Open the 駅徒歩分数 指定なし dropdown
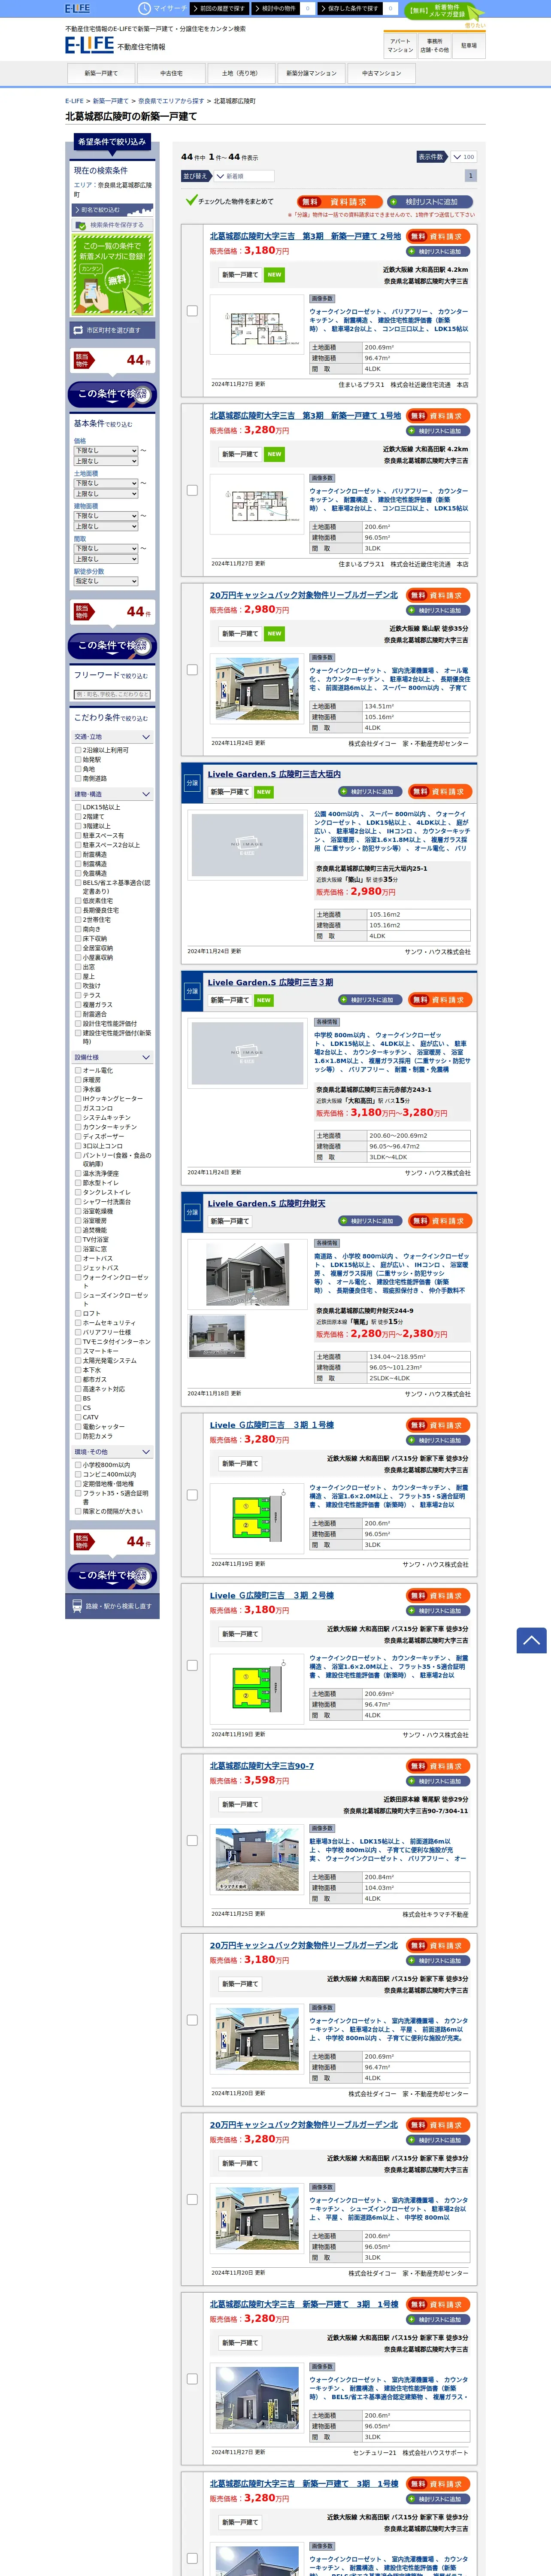This screenshot has width=551, height=2576. point(106,581)
